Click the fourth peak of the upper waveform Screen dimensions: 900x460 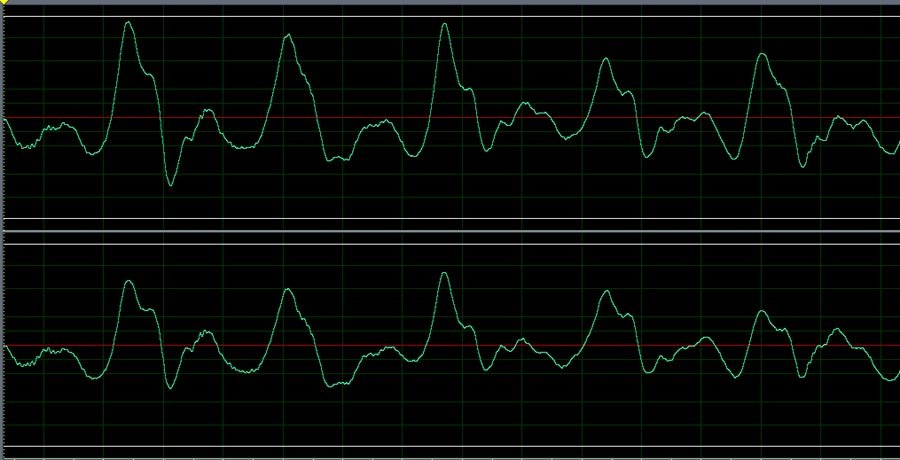pyautogui.click(x=605, y=60)
